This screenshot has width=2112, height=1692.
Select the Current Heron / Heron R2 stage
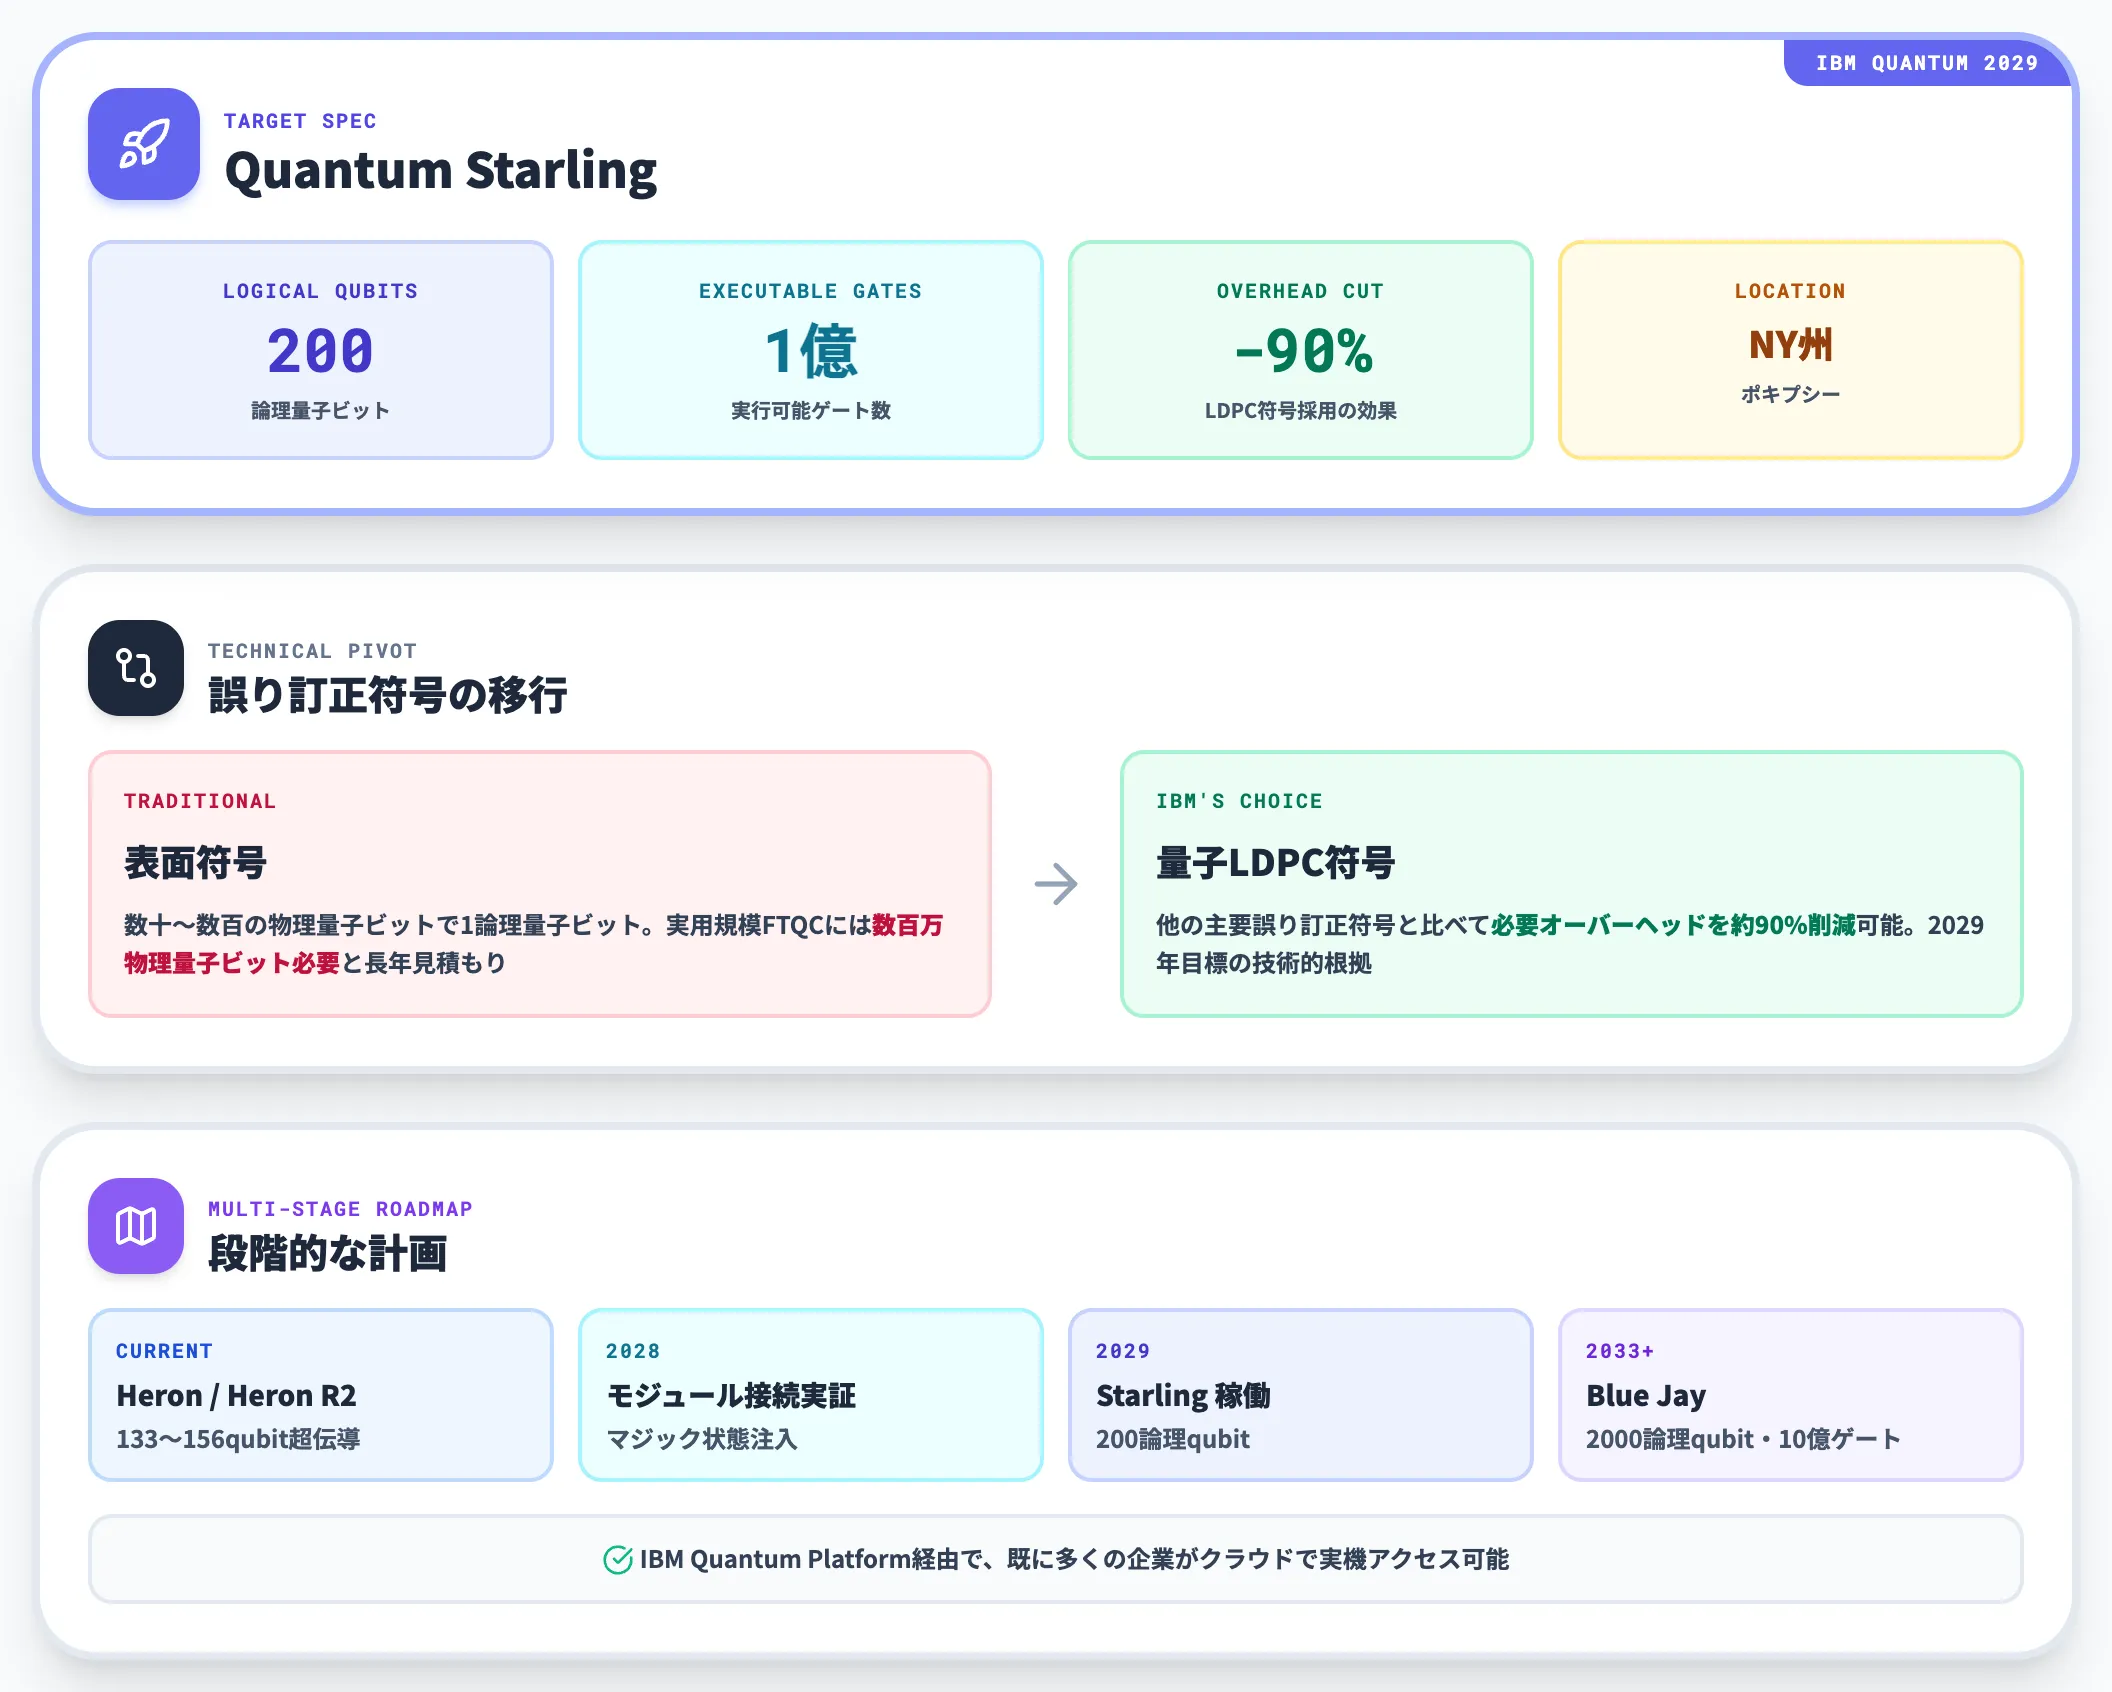(x=321, y=1395)
